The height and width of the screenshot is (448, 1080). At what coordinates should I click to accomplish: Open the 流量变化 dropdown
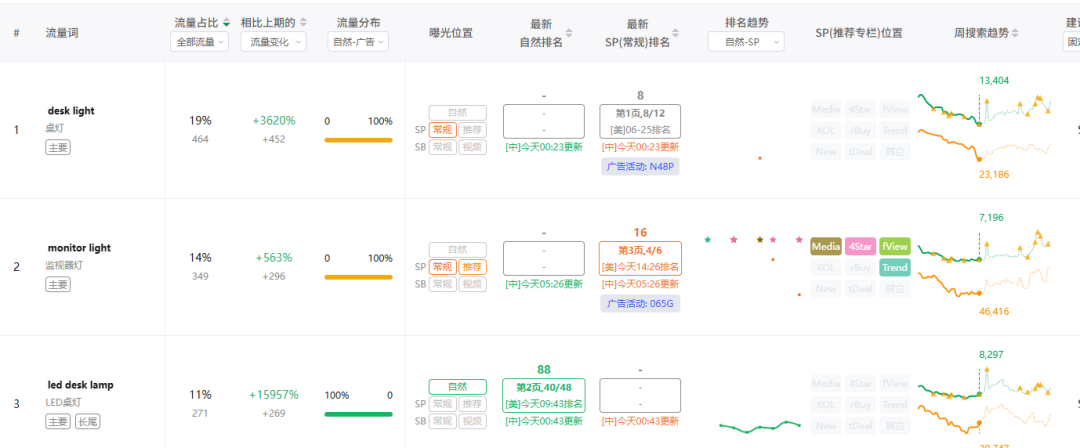coord(273,41)
